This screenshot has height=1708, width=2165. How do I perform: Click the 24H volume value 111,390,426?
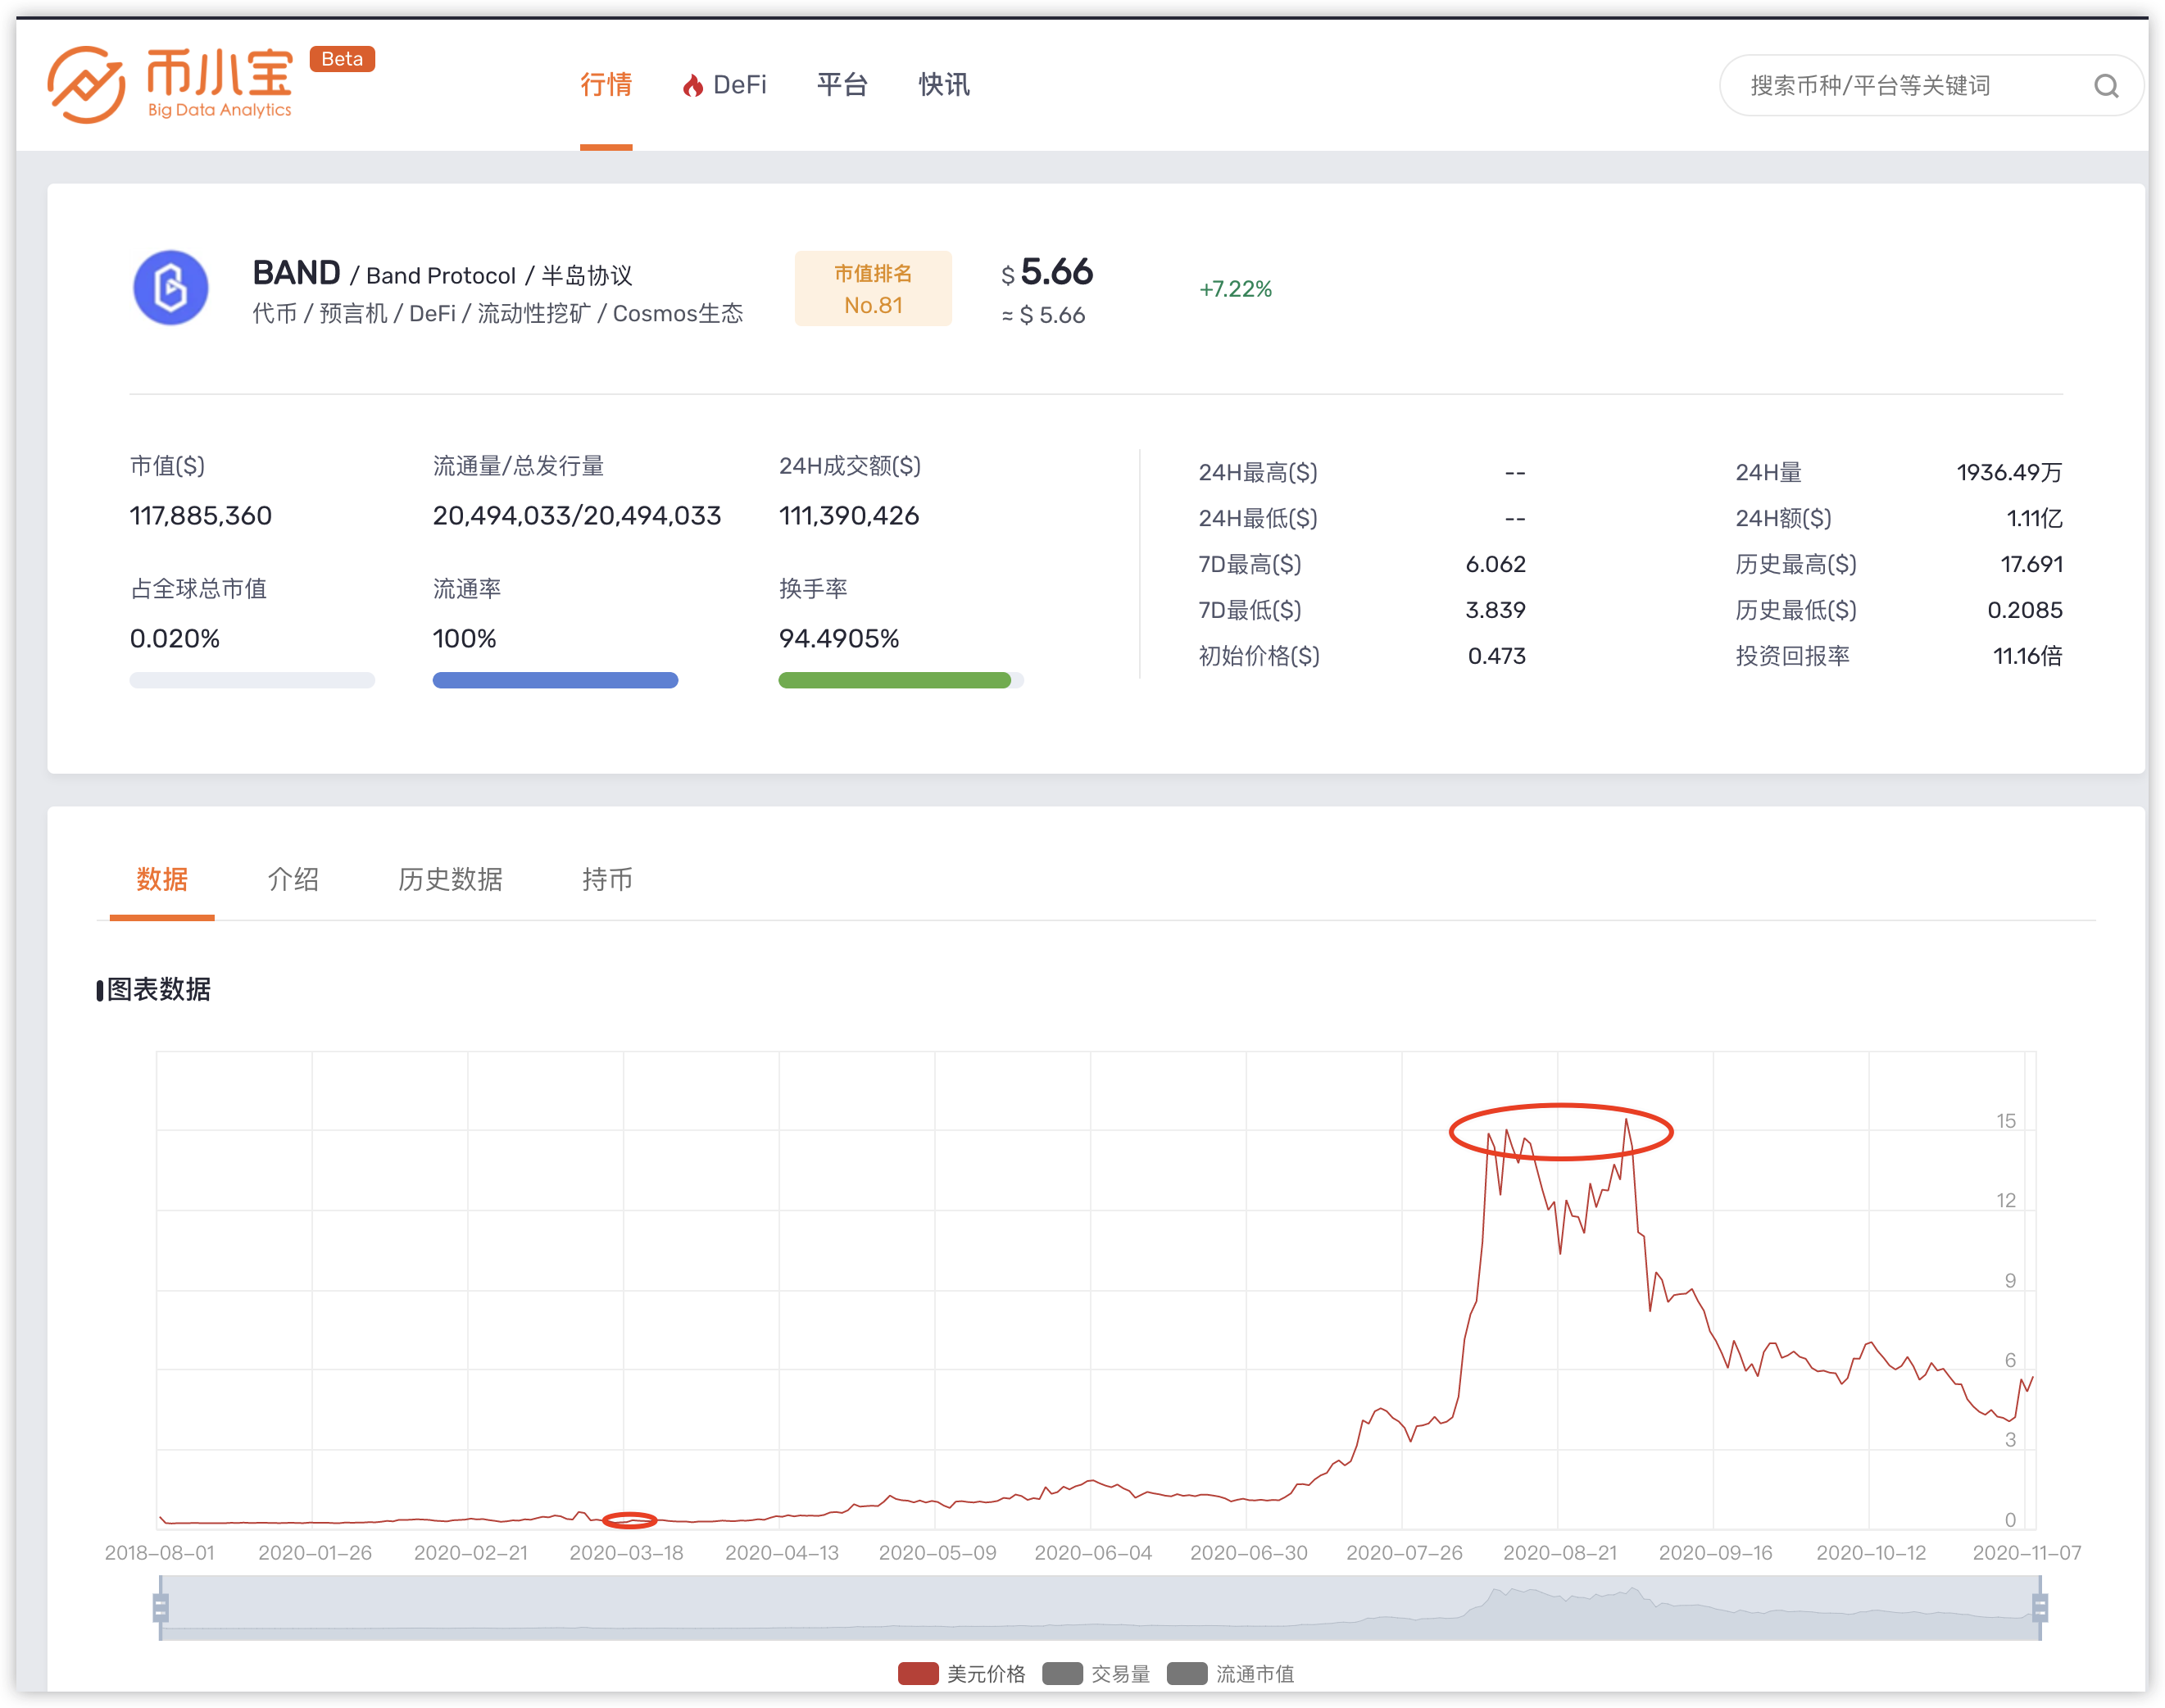tap(849, 516)
